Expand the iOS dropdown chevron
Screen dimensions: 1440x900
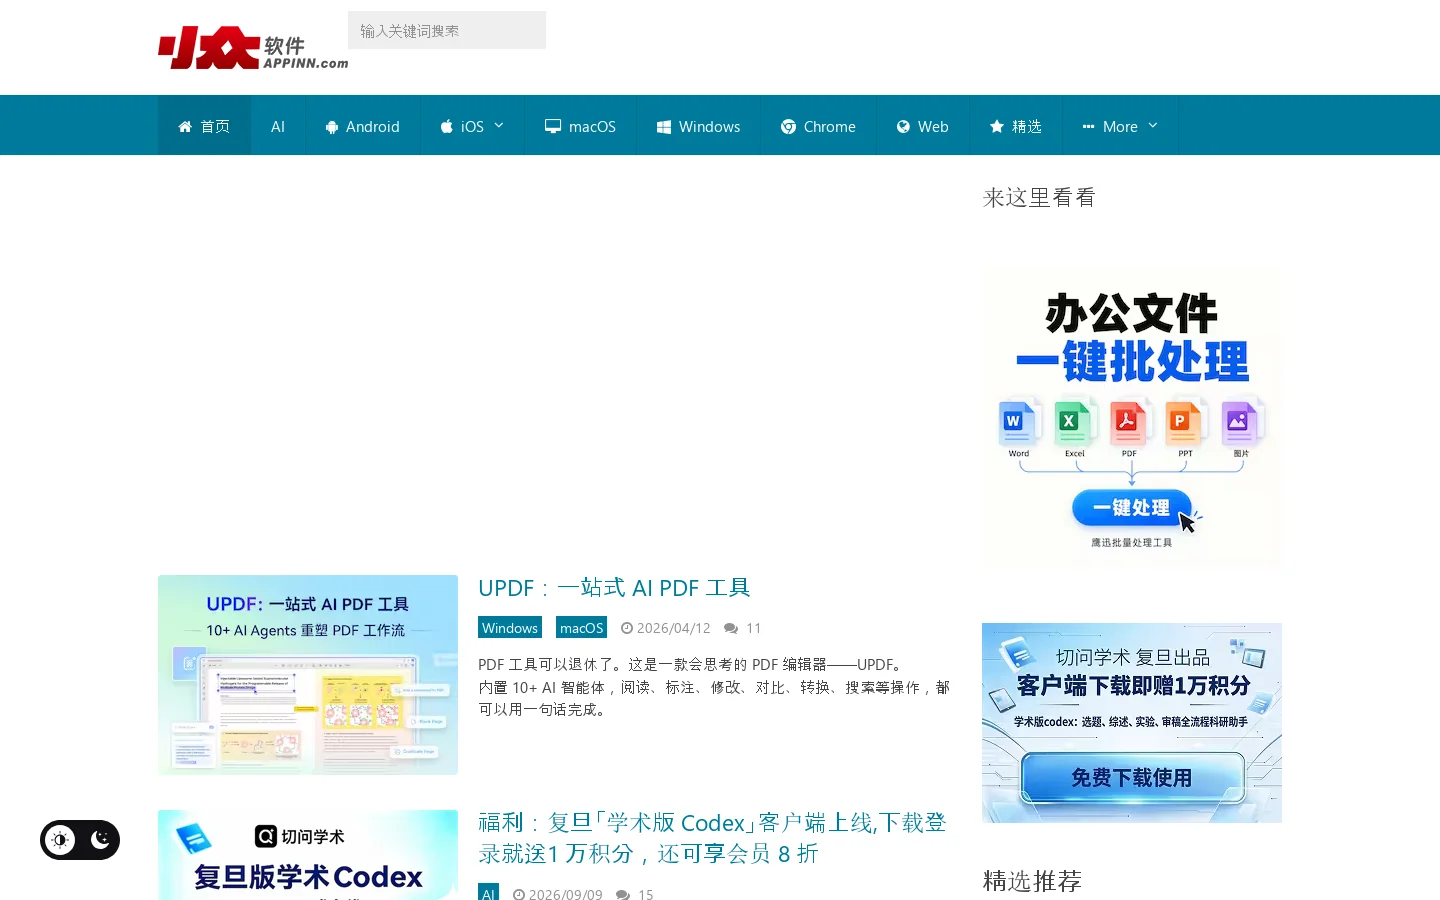tap(499, 125)
